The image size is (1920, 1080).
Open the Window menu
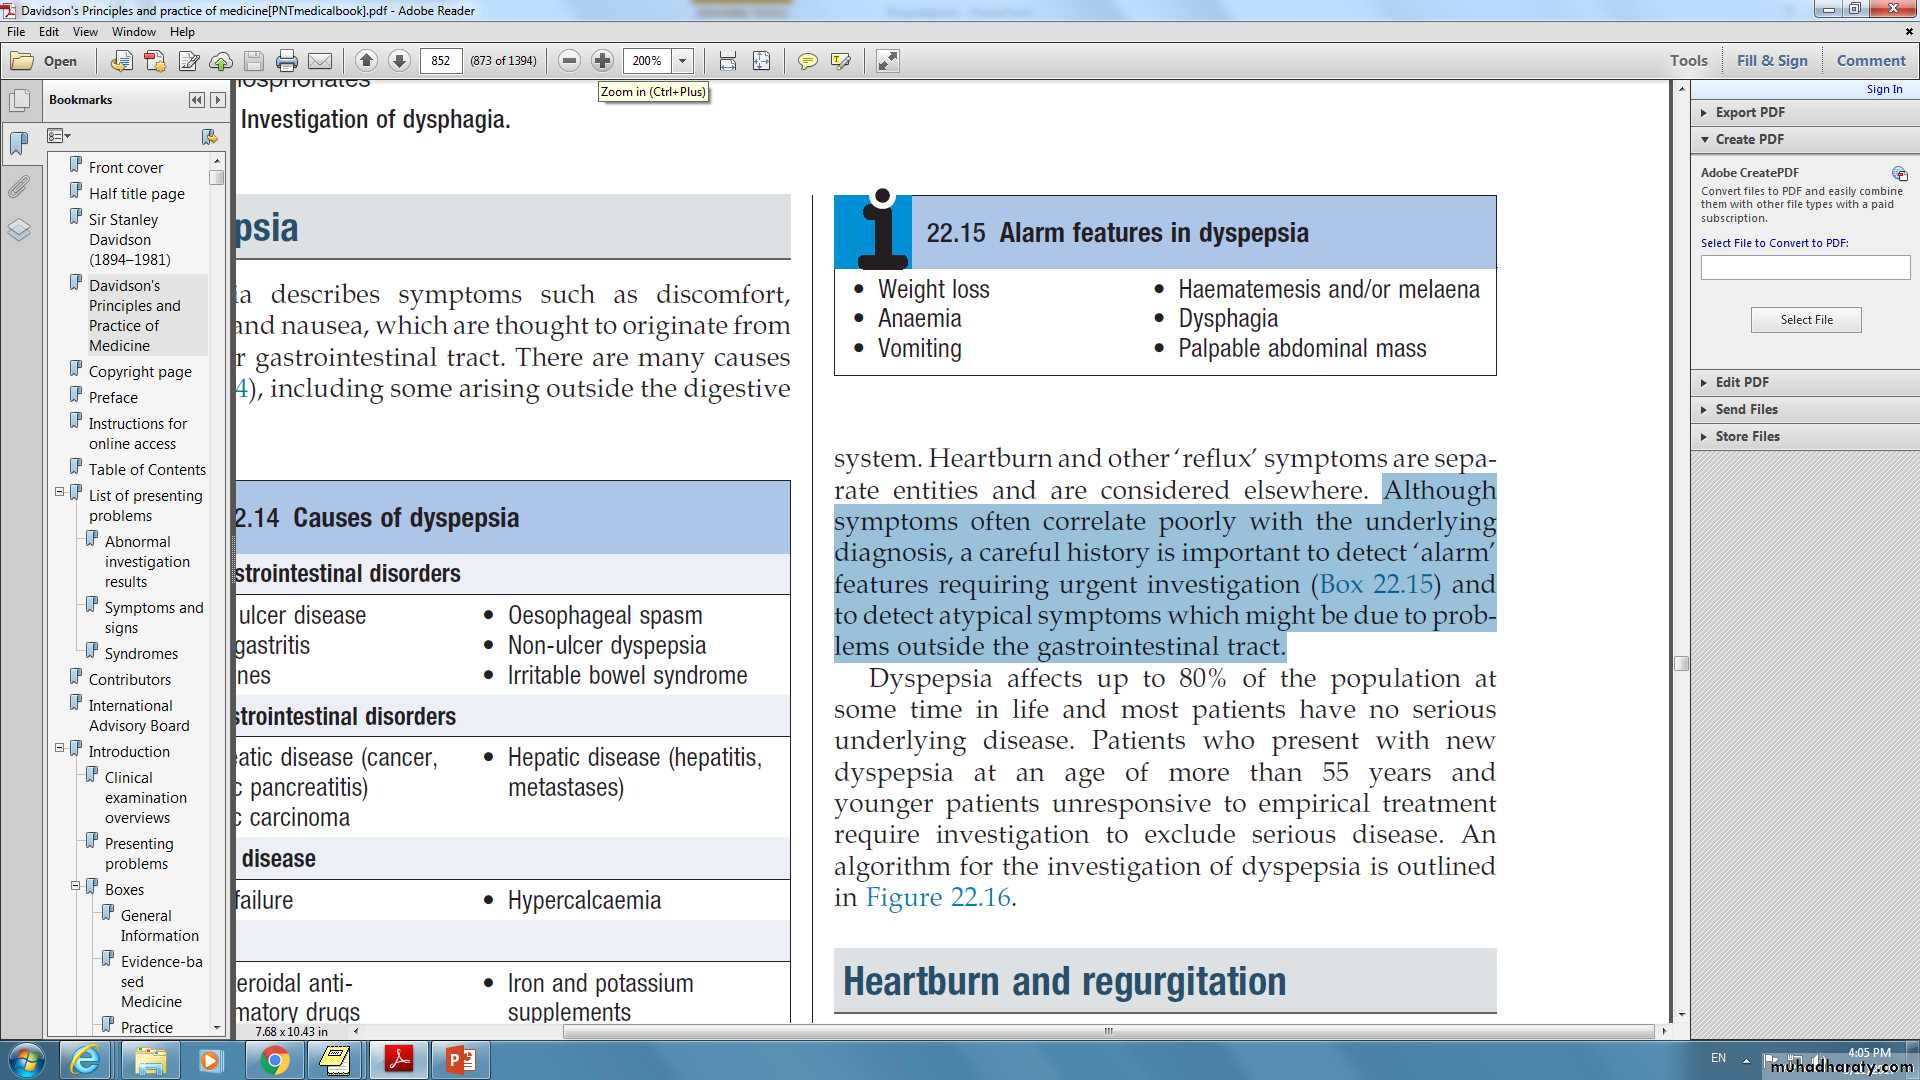click(133, 32)
